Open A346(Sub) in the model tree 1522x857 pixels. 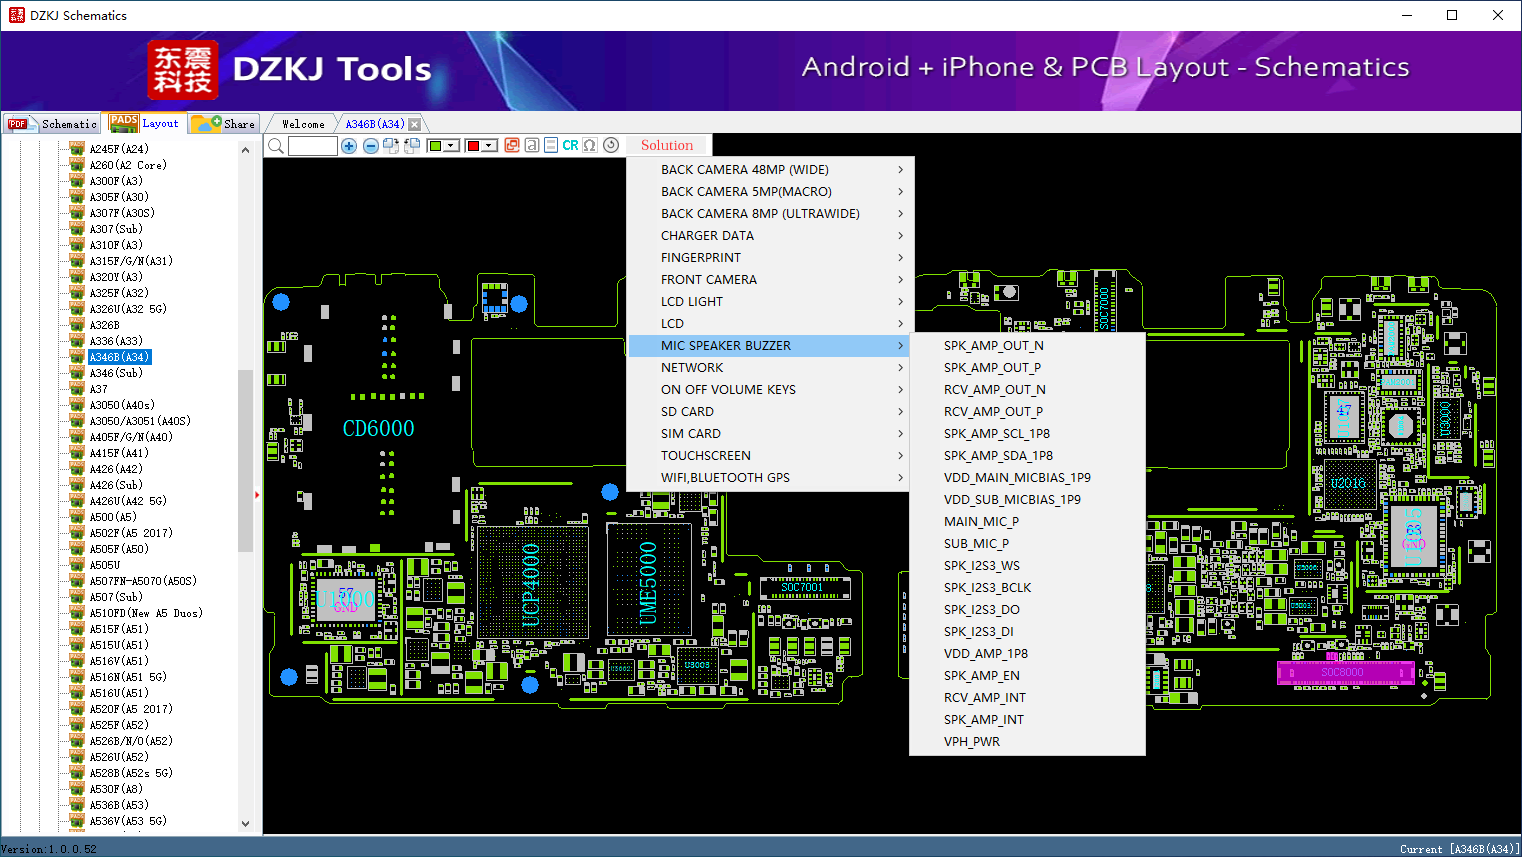click(x=116, y=373)
